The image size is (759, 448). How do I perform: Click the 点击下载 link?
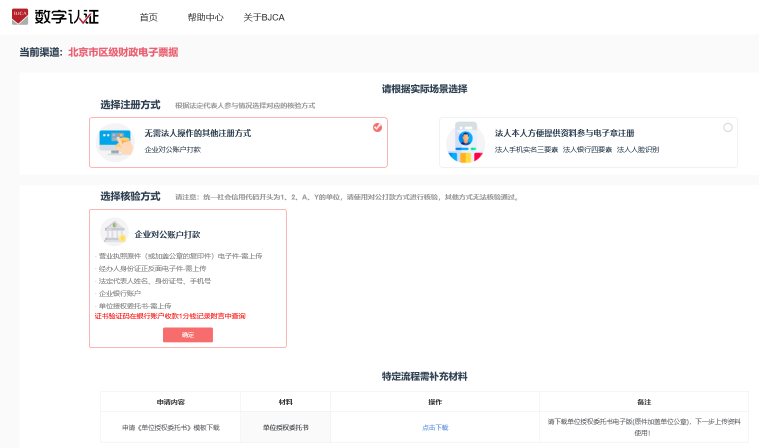click(435, 427)
